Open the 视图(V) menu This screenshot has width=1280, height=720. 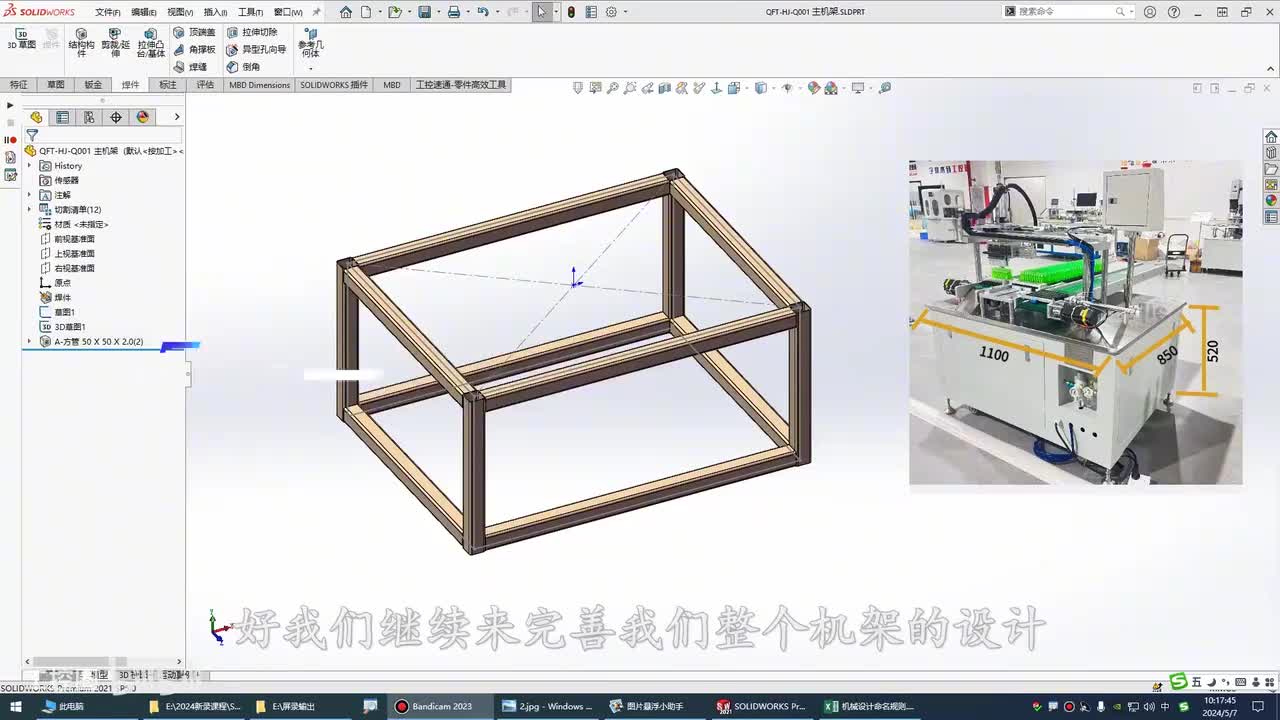180,12
